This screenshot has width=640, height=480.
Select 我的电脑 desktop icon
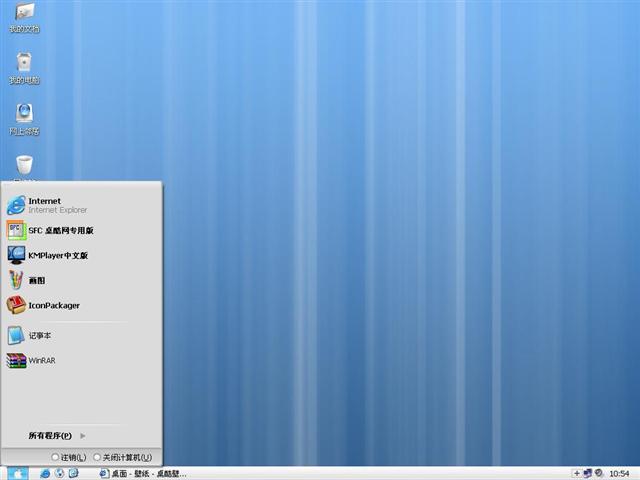click(24, 69)
